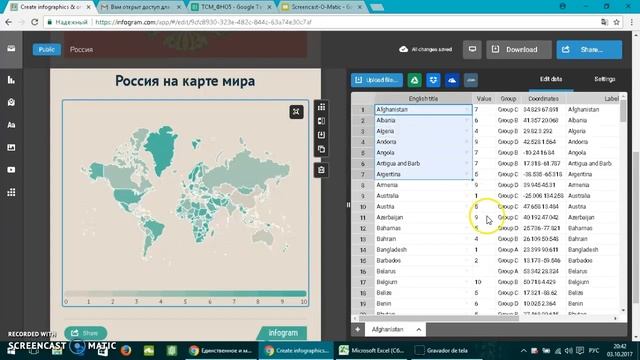Open the map elements panel in sidebar
The width and height of the screenshot is (640, 360).
(x=11, y=102)
